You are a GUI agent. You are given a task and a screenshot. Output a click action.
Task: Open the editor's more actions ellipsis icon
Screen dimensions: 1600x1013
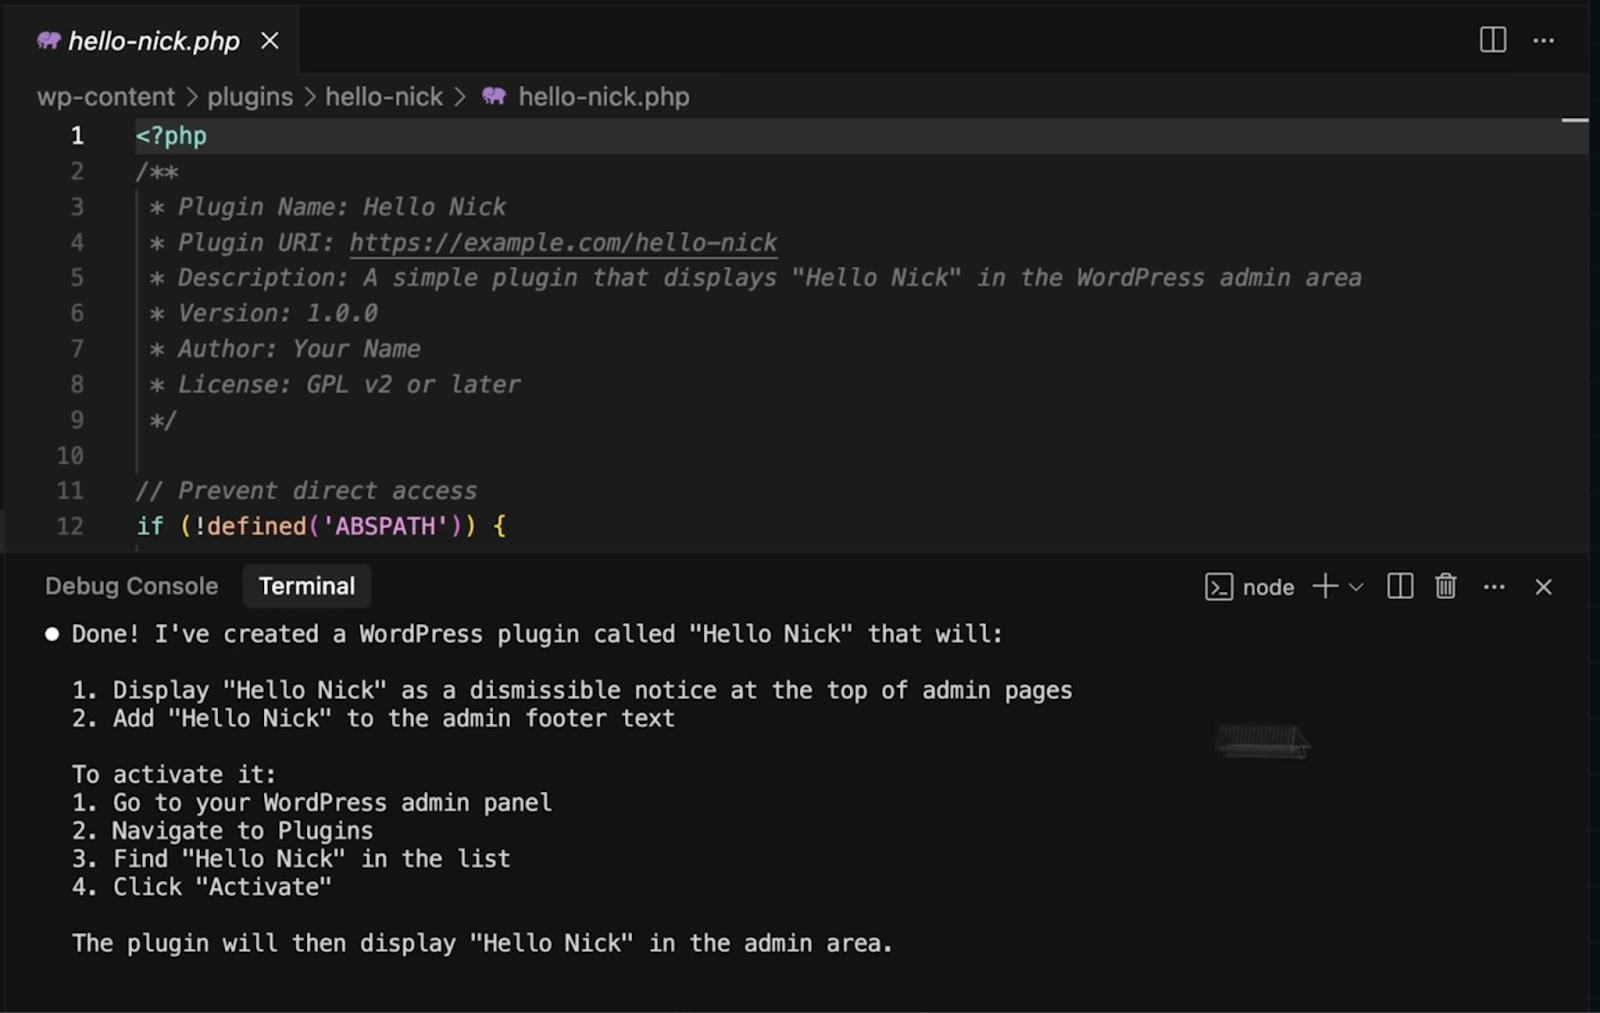[x=1544, y=41]
